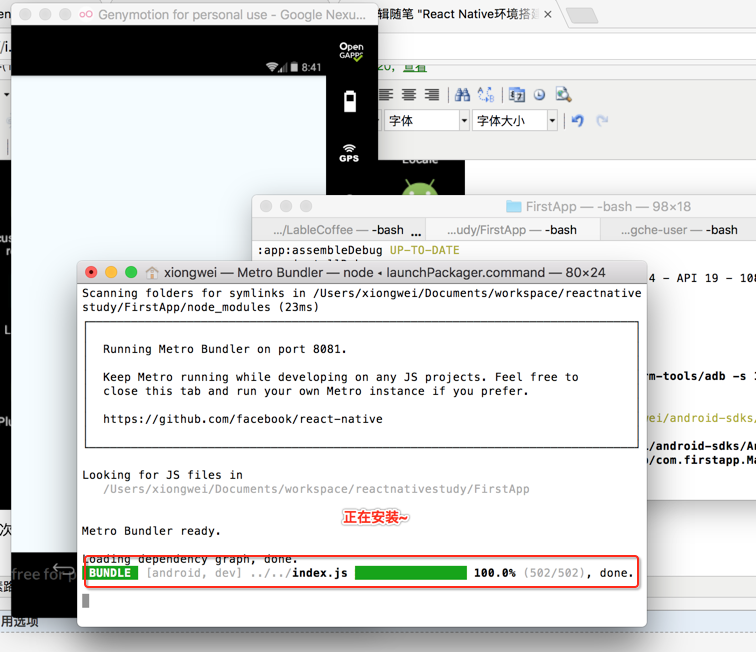Click :app:assembleDebug in FirstApp terminal
Image resolution: width=756 pixels, height=652 pixels.
pyautogui.click(x=320, y=250)
